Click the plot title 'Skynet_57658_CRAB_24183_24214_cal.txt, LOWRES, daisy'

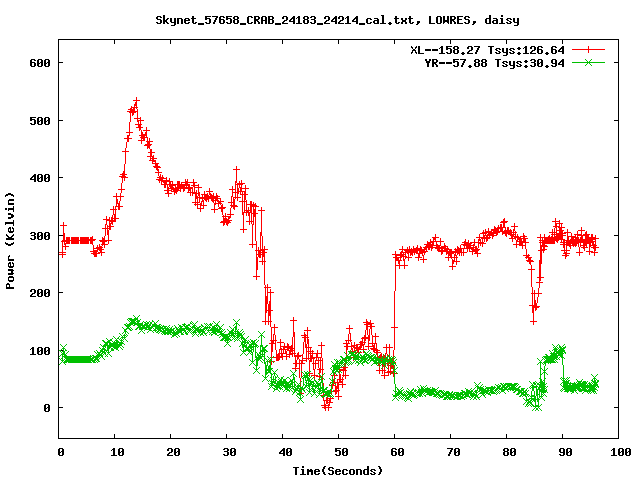click(x=337, y=20)
